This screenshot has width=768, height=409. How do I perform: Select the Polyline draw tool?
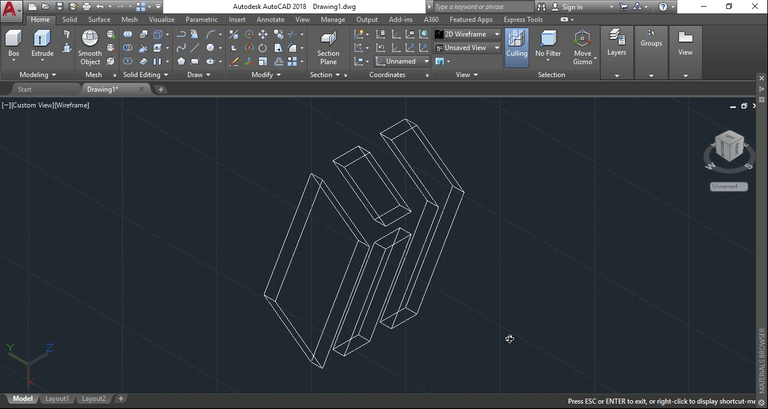coord(181,34)
